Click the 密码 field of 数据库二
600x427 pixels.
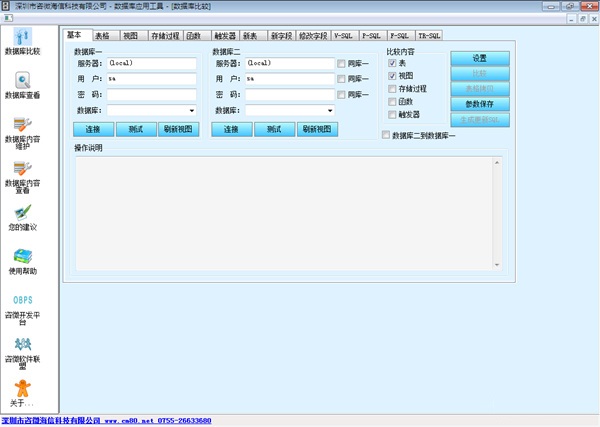coord(290,94)
